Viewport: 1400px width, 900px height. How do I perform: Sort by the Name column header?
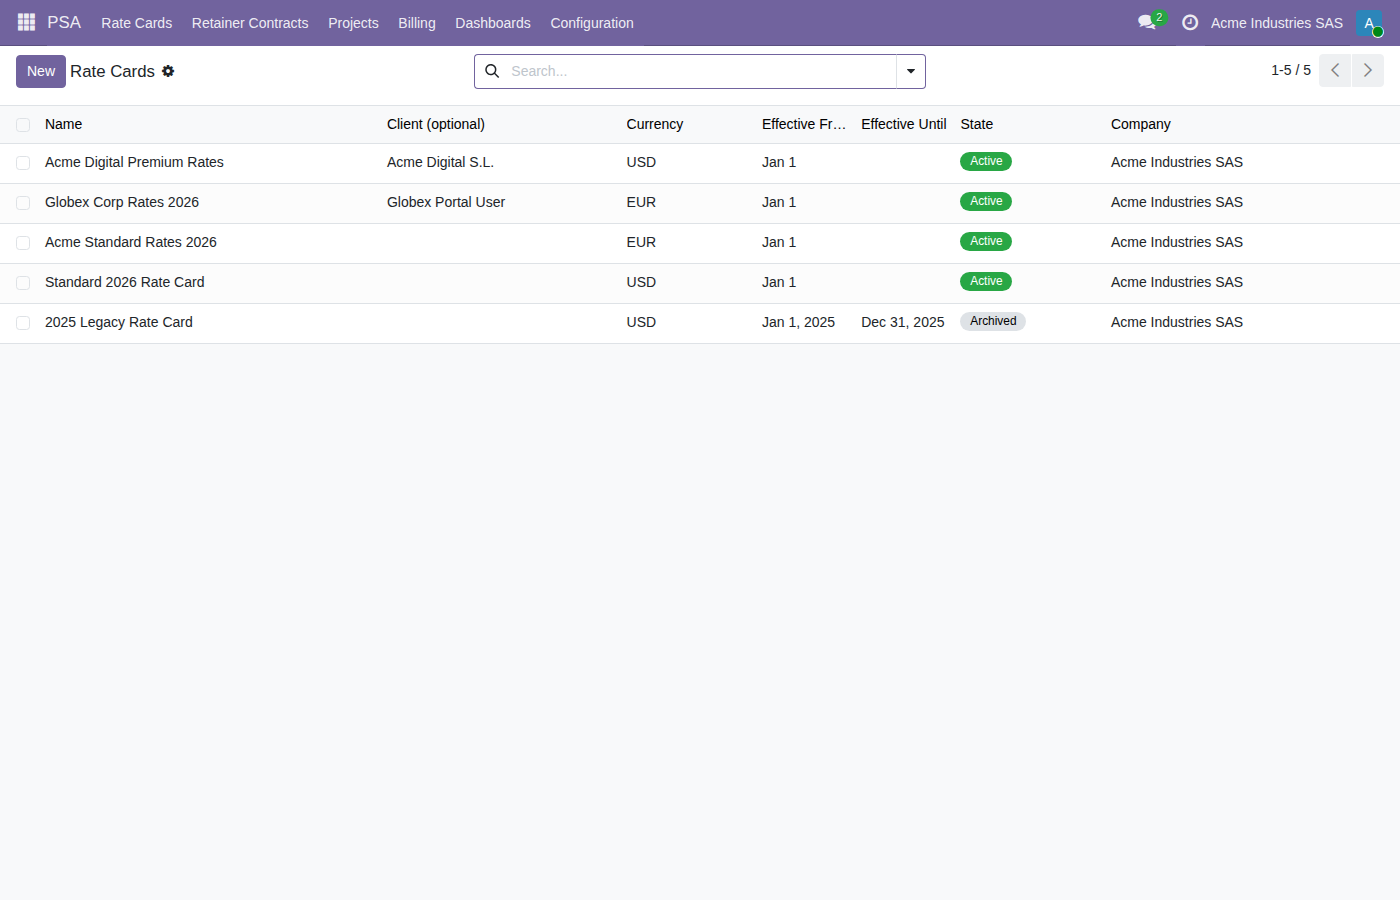pos(63,124)
